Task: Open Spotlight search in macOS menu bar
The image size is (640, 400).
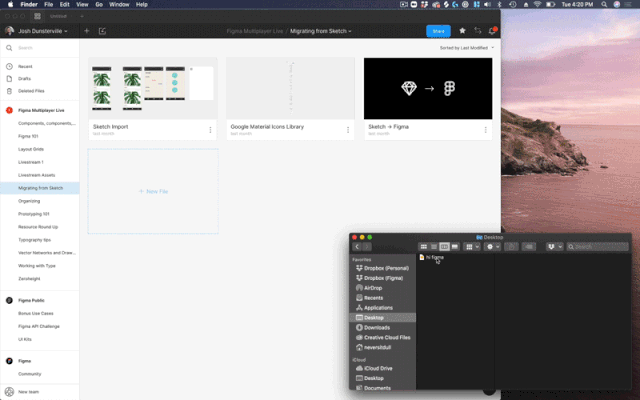Action: click(x=604, y=4)
